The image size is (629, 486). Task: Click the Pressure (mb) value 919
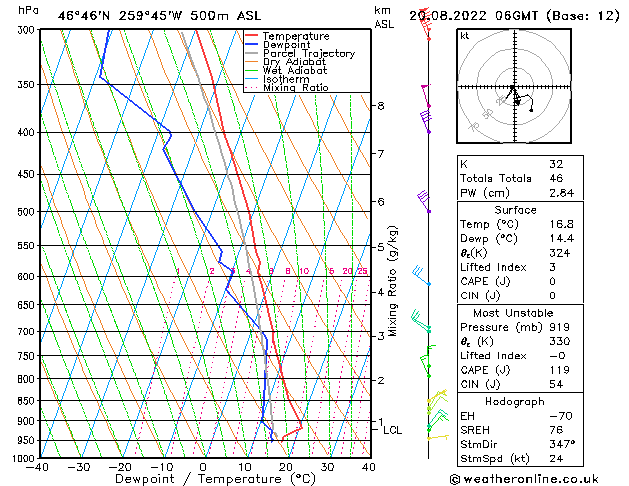560,327
